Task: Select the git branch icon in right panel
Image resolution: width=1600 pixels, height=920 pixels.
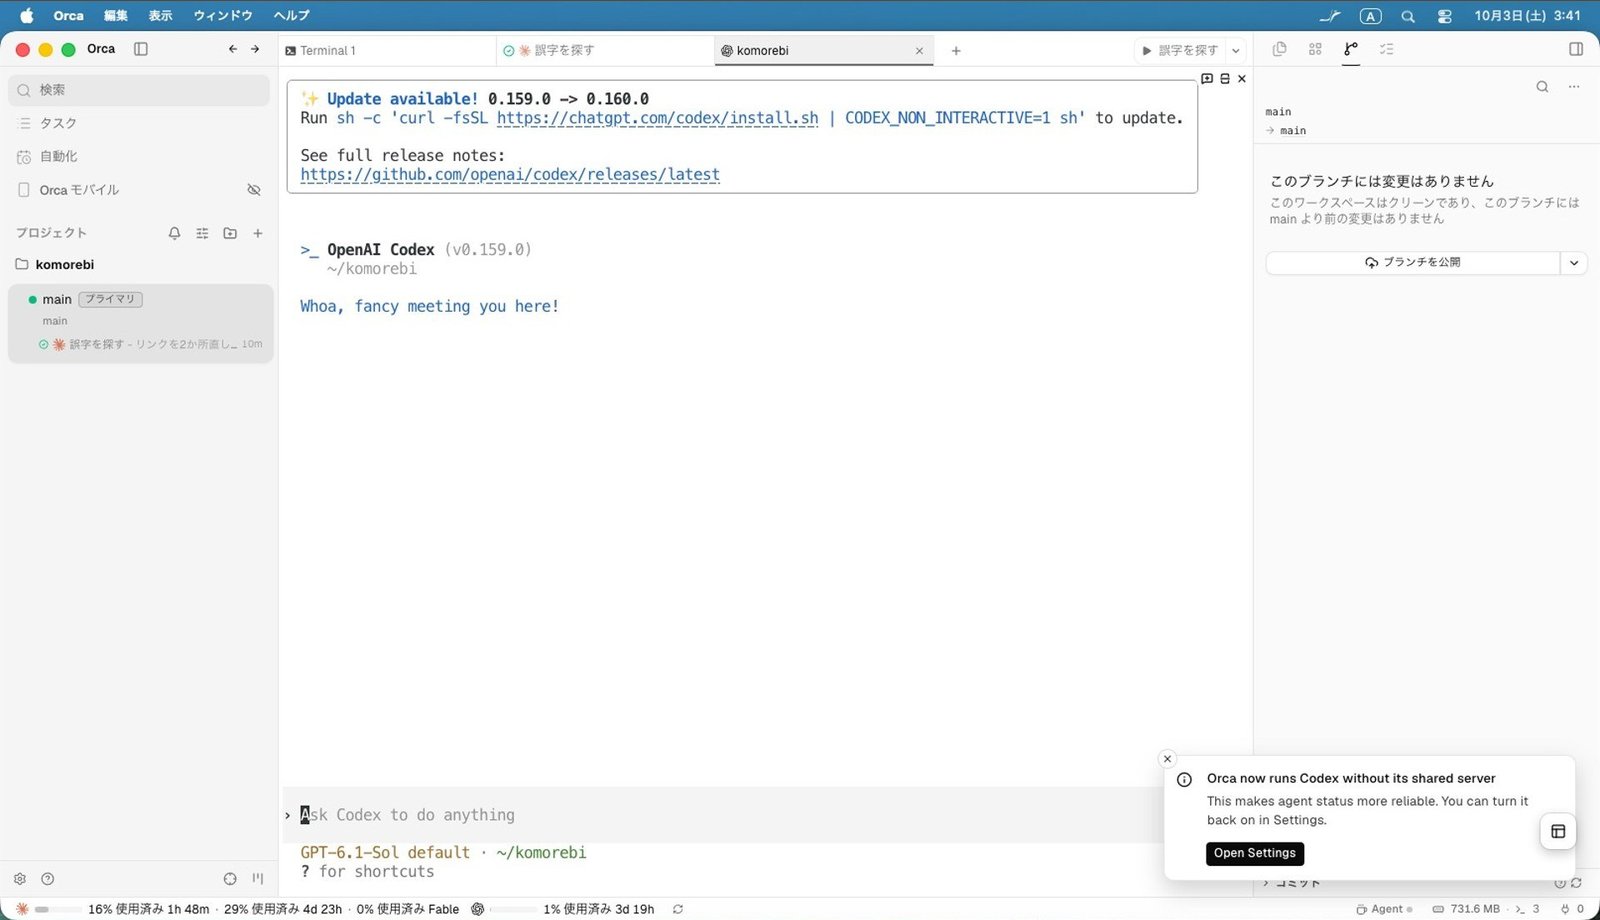Action: pyautogui.click(x=1351, y=49)
